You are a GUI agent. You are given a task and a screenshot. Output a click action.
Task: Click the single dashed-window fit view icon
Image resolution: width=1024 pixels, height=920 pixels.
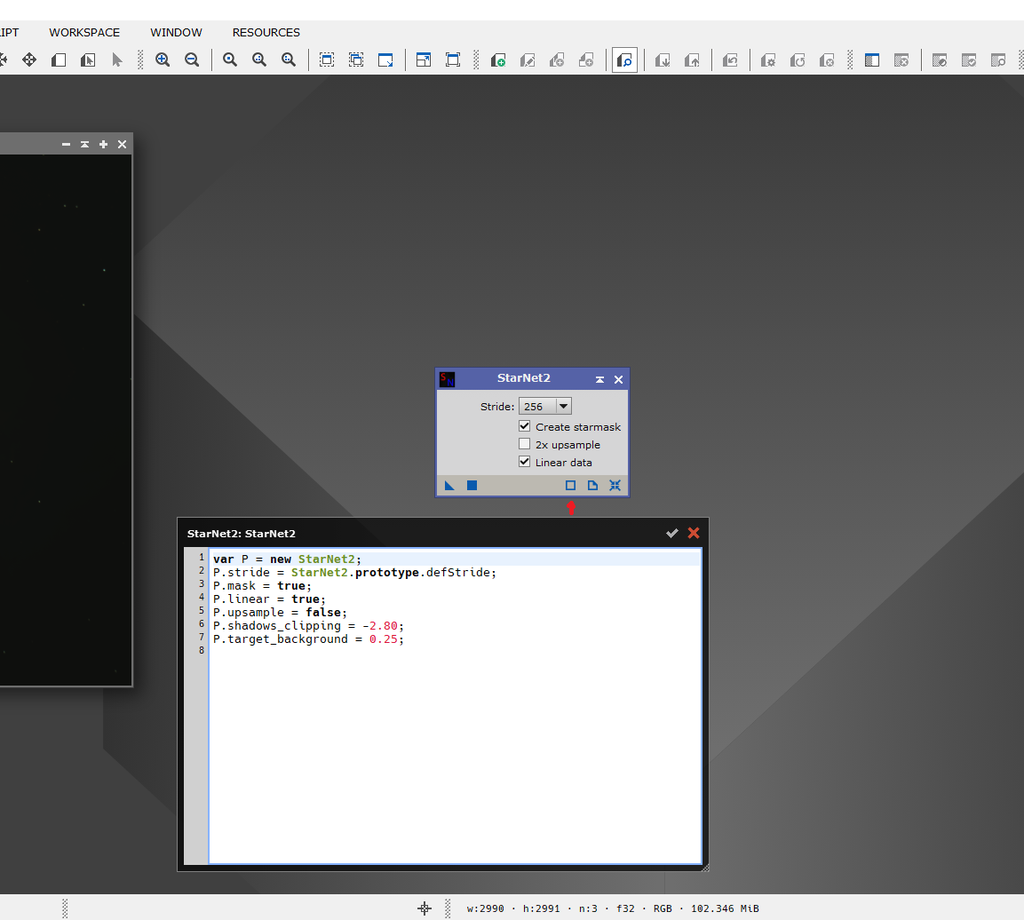pos(327,60)
